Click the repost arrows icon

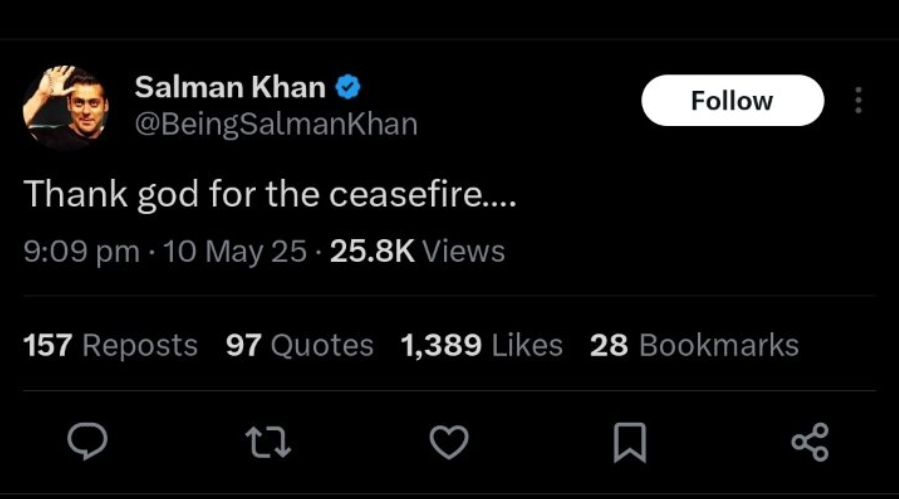[268, 442]
